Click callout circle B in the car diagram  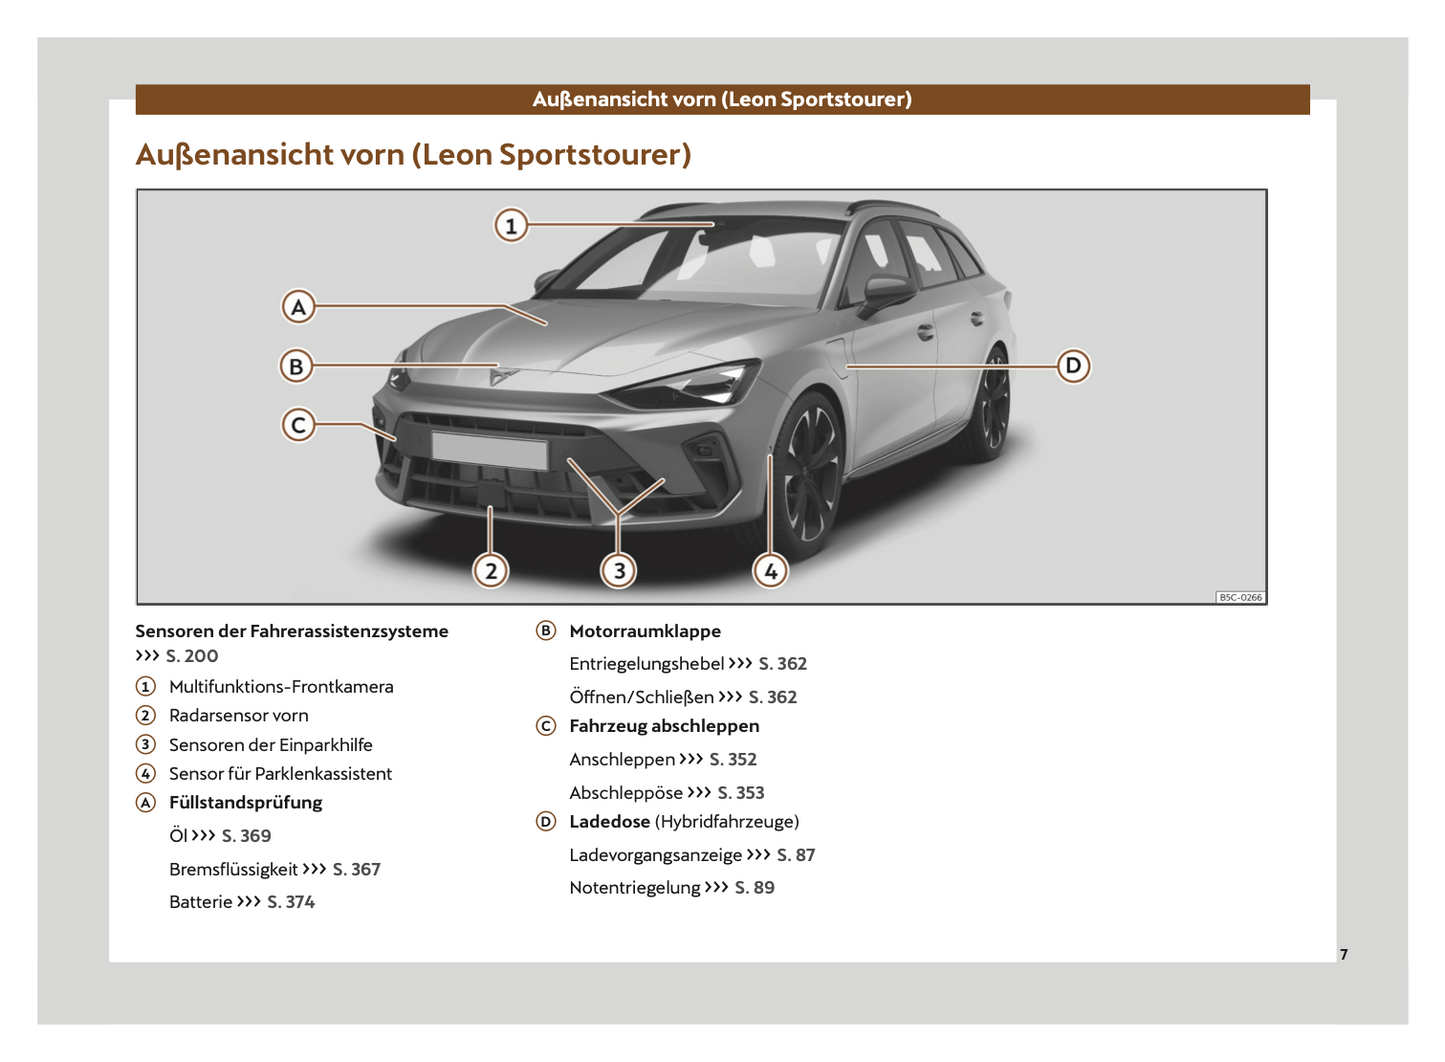(296, 366)
